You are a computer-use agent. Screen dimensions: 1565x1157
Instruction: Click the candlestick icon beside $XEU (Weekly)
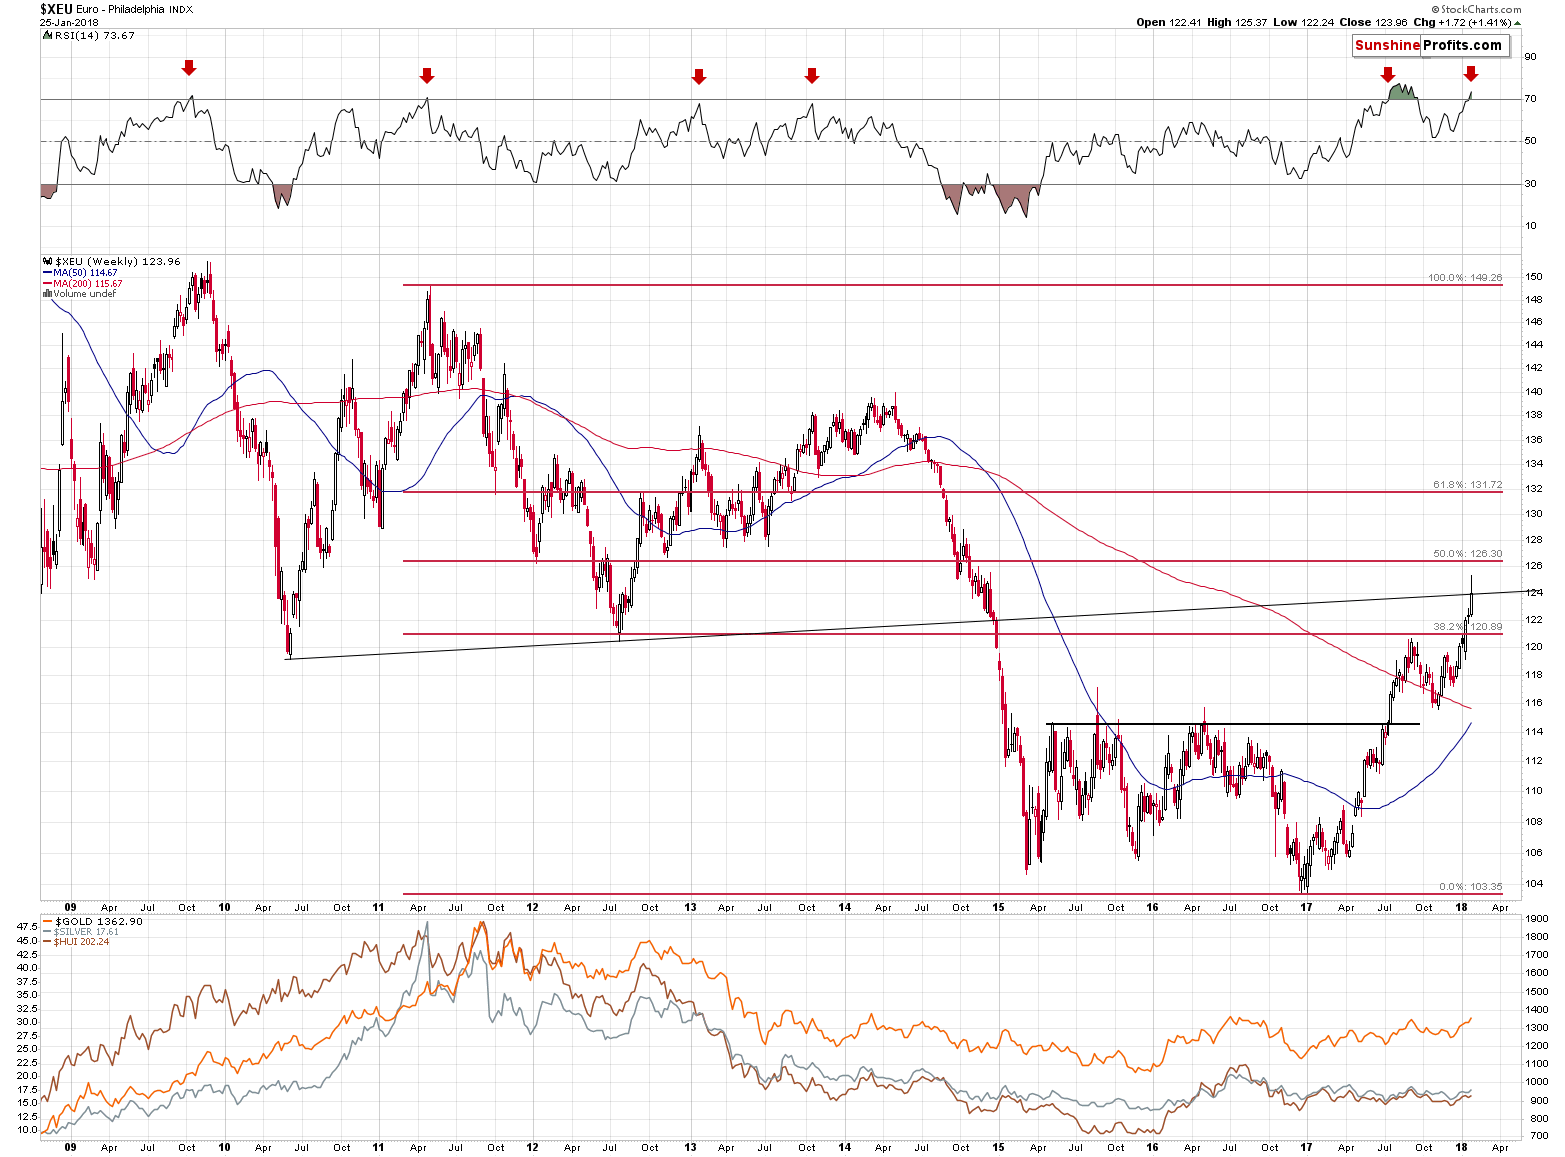click(47, 261)
